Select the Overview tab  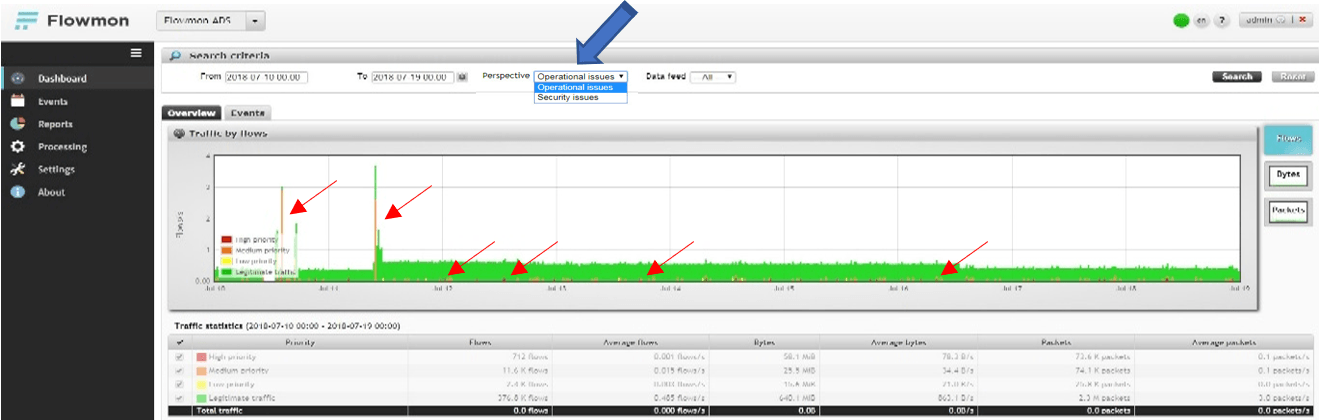point(191,113)
